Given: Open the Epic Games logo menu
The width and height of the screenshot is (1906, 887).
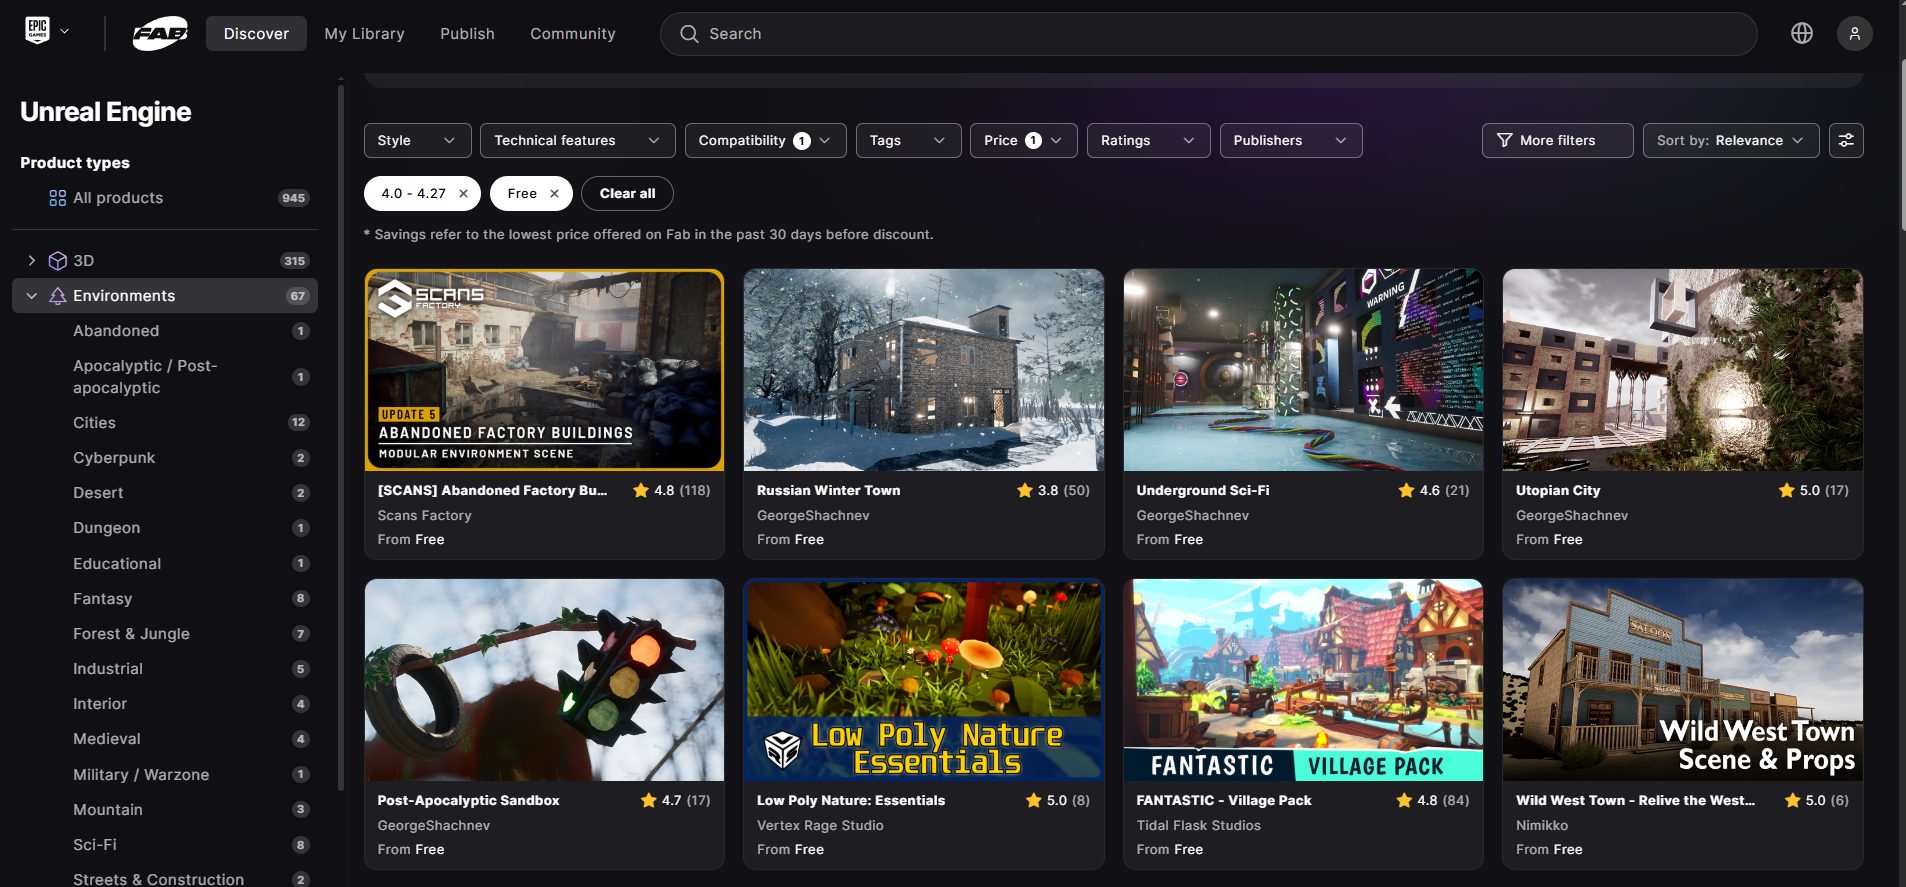Looking at the screenshot, I should tap(47, 32).
